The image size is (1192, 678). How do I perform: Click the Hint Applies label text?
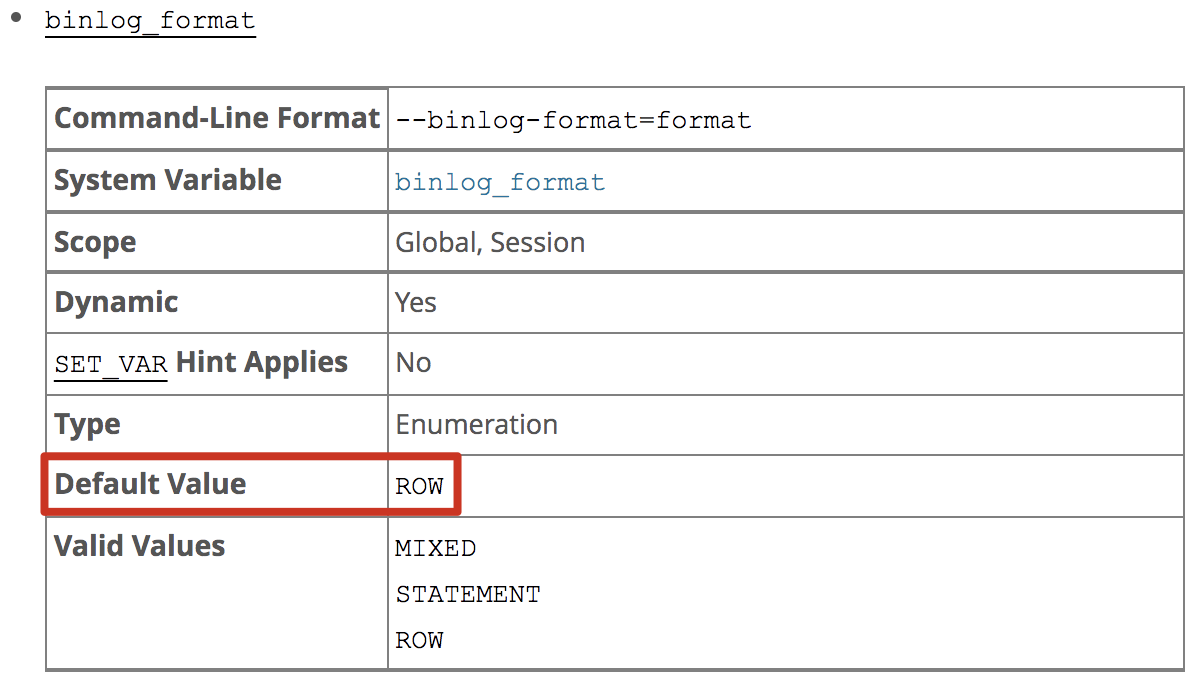click(262, 363)
